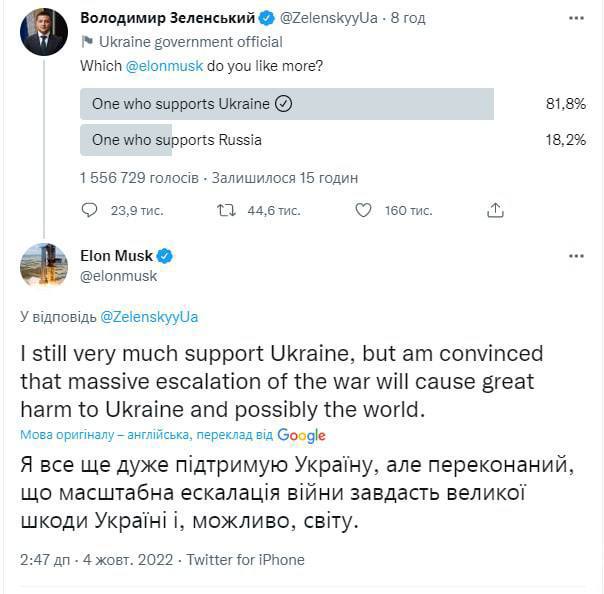Click the Google translate logo
This screenshot has width=604, height=594.
(x=302, y=436)
